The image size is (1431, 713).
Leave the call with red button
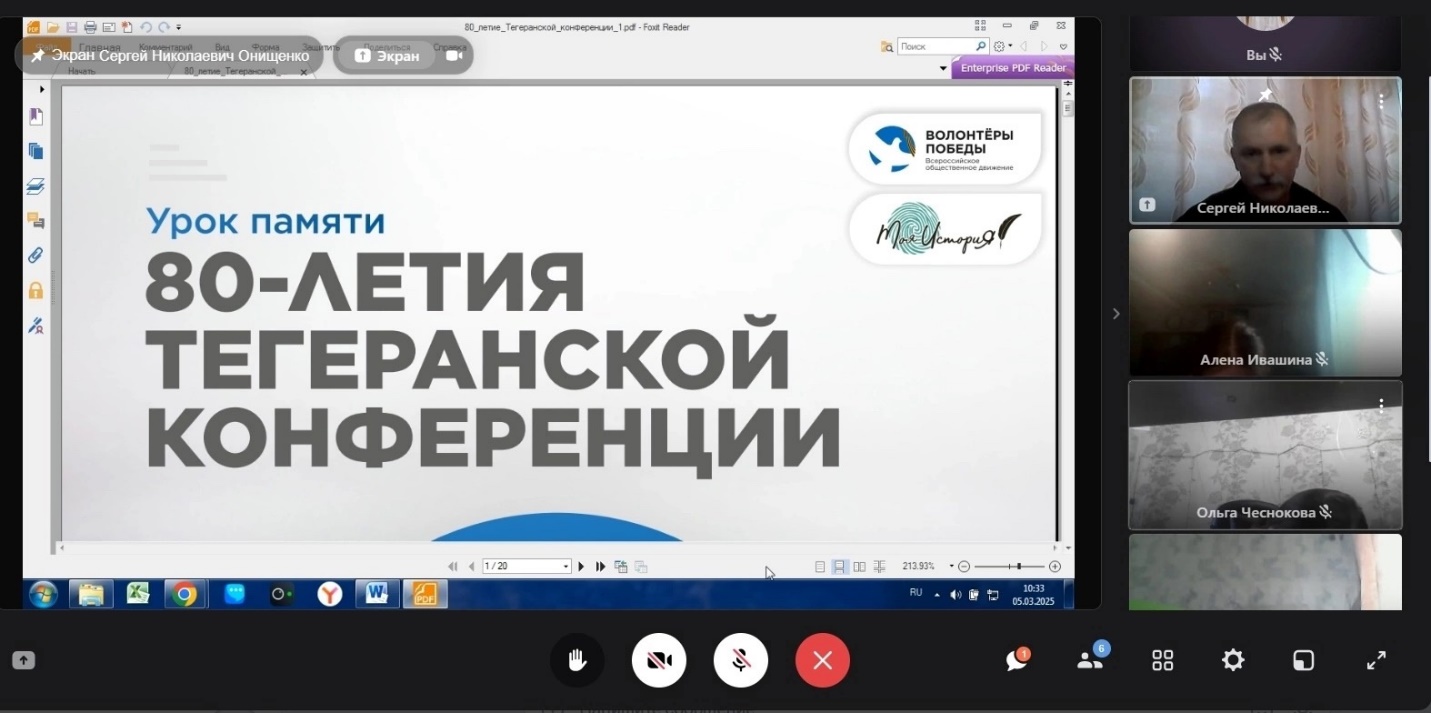822,660
